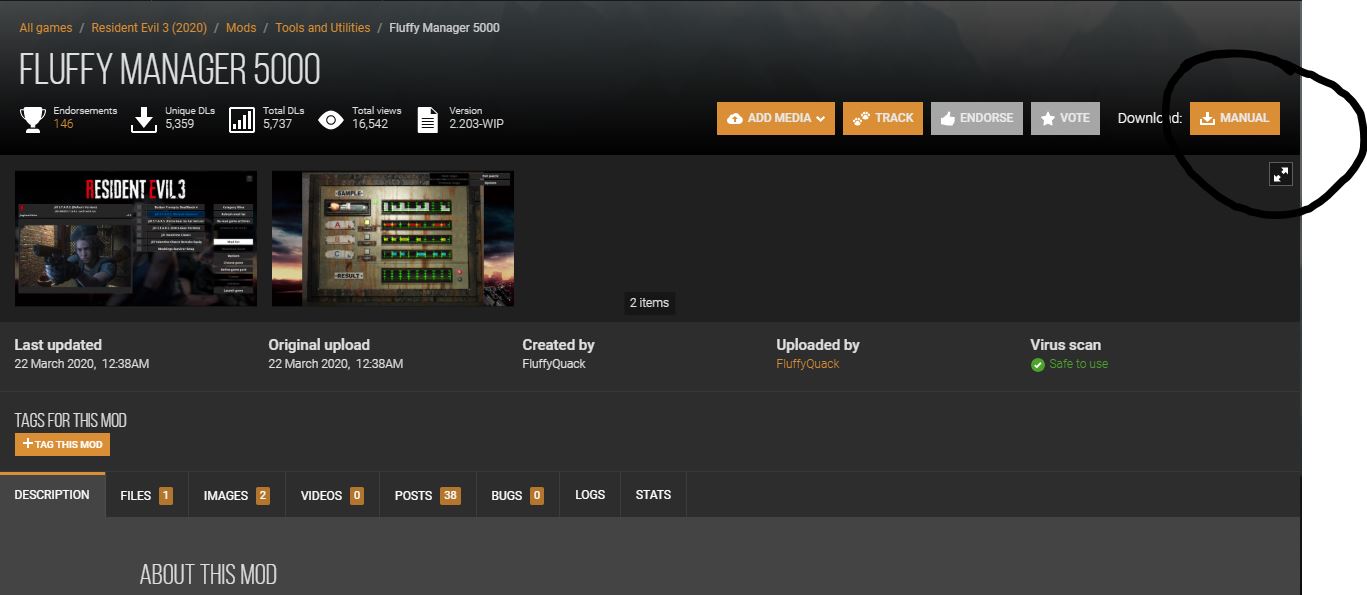Click the endorsements count 146
The image size is (1367, 595).
(x=63, y=124)
